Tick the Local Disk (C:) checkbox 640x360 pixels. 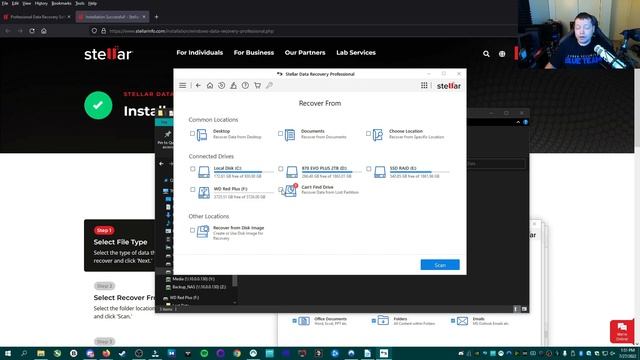[192, 169]
